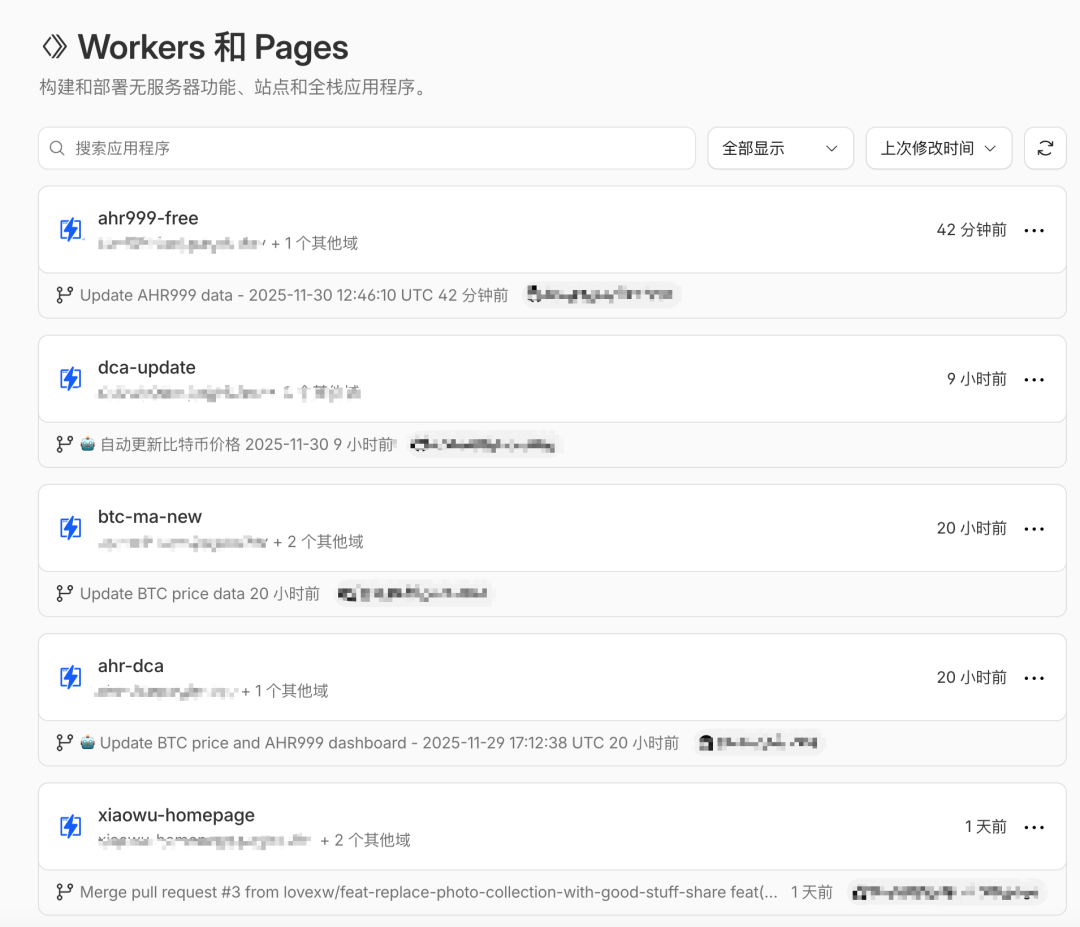
Task: Click the Workers and Pages header icon
Action: (x=54, y=48)
